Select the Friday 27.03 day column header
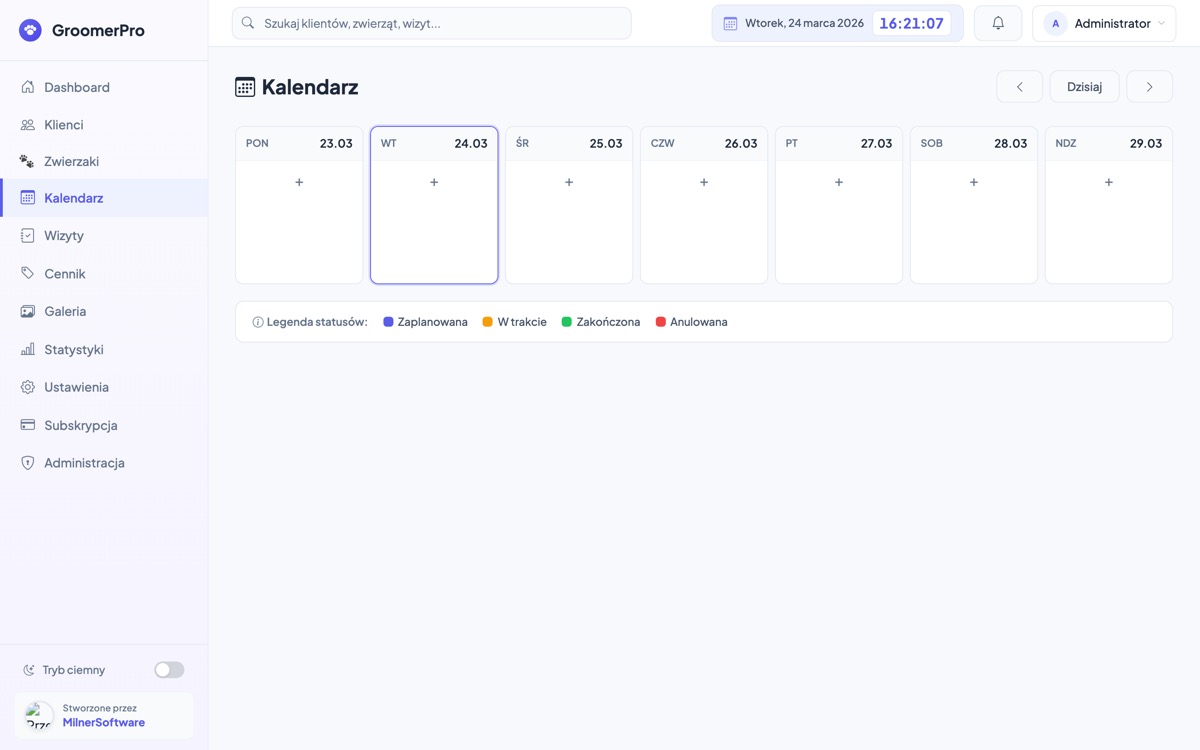 click(838, 143)
